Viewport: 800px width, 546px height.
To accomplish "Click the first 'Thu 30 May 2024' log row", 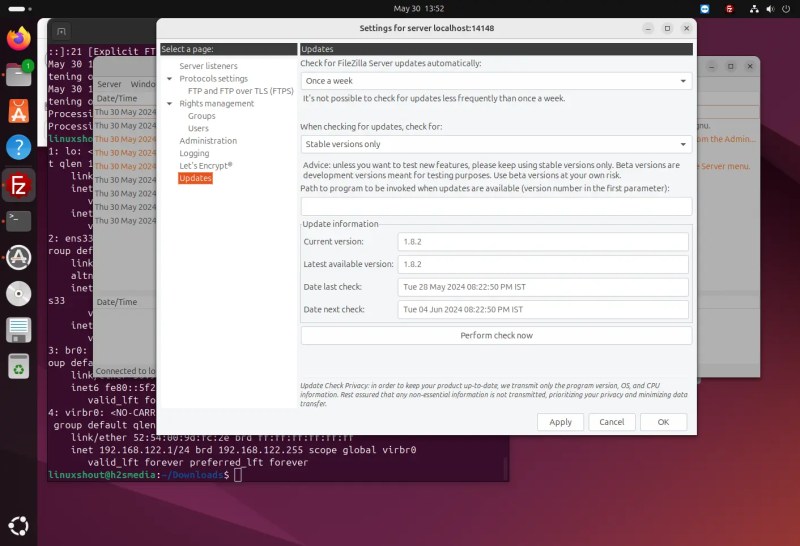I will [126, 112].
